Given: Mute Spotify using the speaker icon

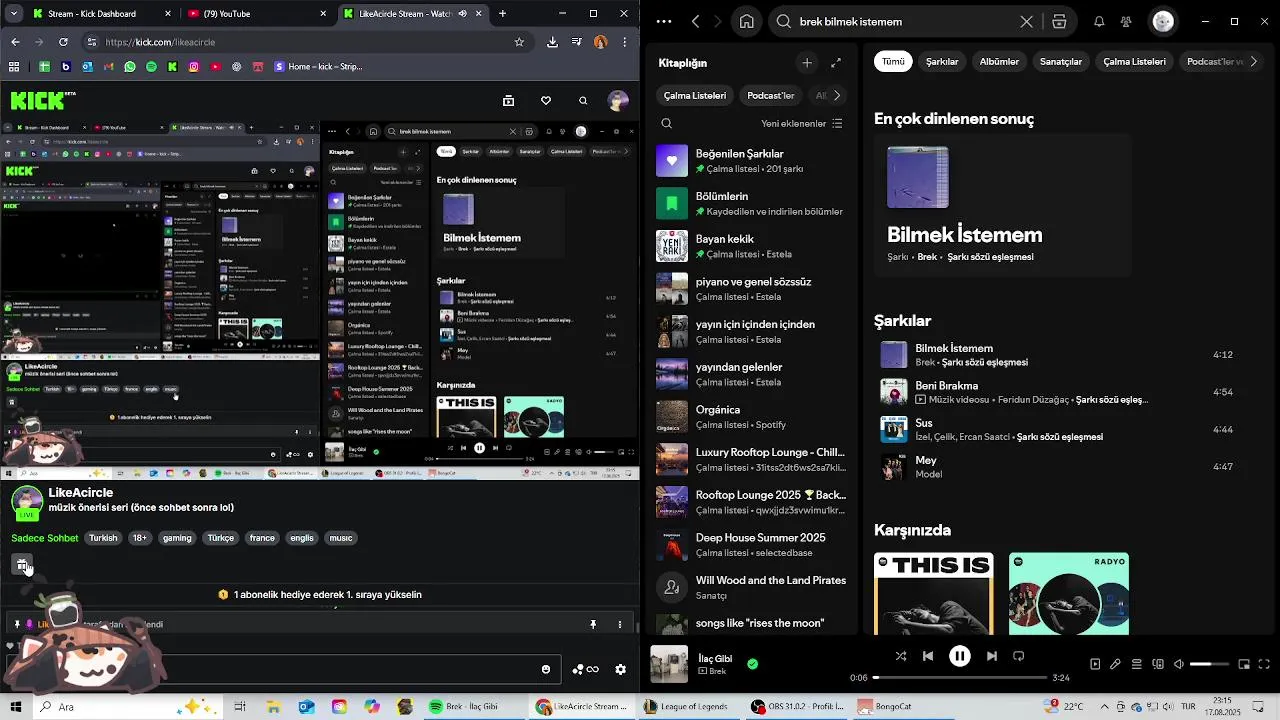Looking at the screenshot, I should pyautogui.click(x=1179, y=664).
